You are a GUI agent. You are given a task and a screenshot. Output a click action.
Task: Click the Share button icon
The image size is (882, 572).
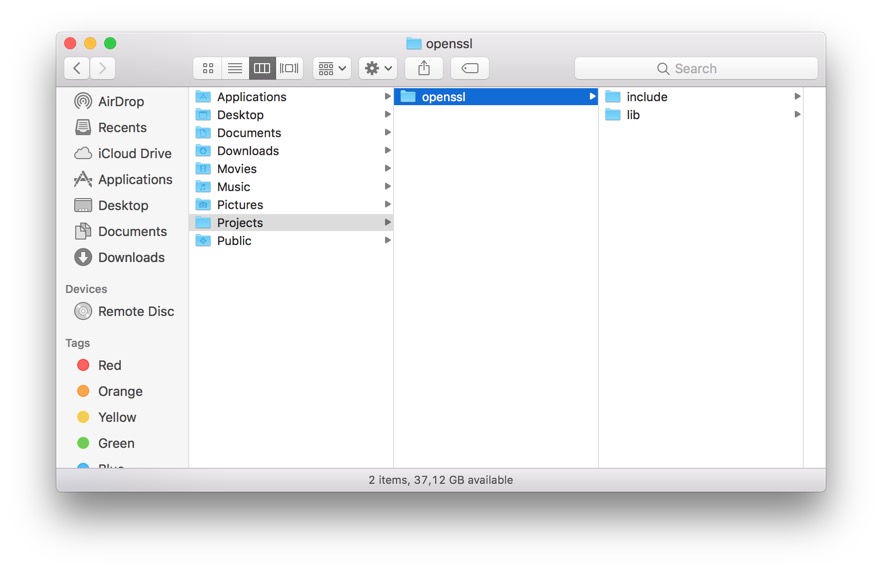[x=424, y=68]
